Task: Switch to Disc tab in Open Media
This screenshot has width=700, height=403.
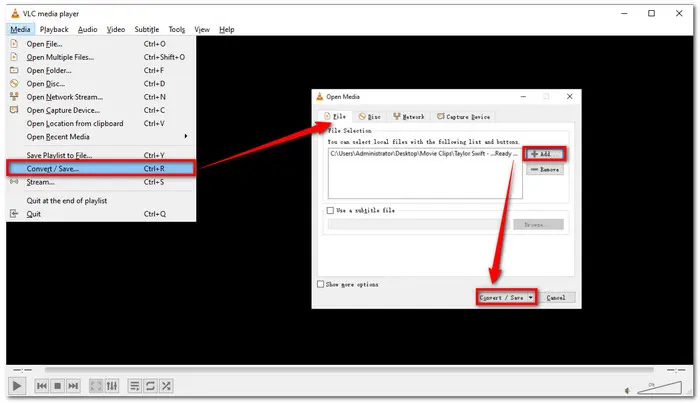Action: pyautogui.click(x=370, y=117)
